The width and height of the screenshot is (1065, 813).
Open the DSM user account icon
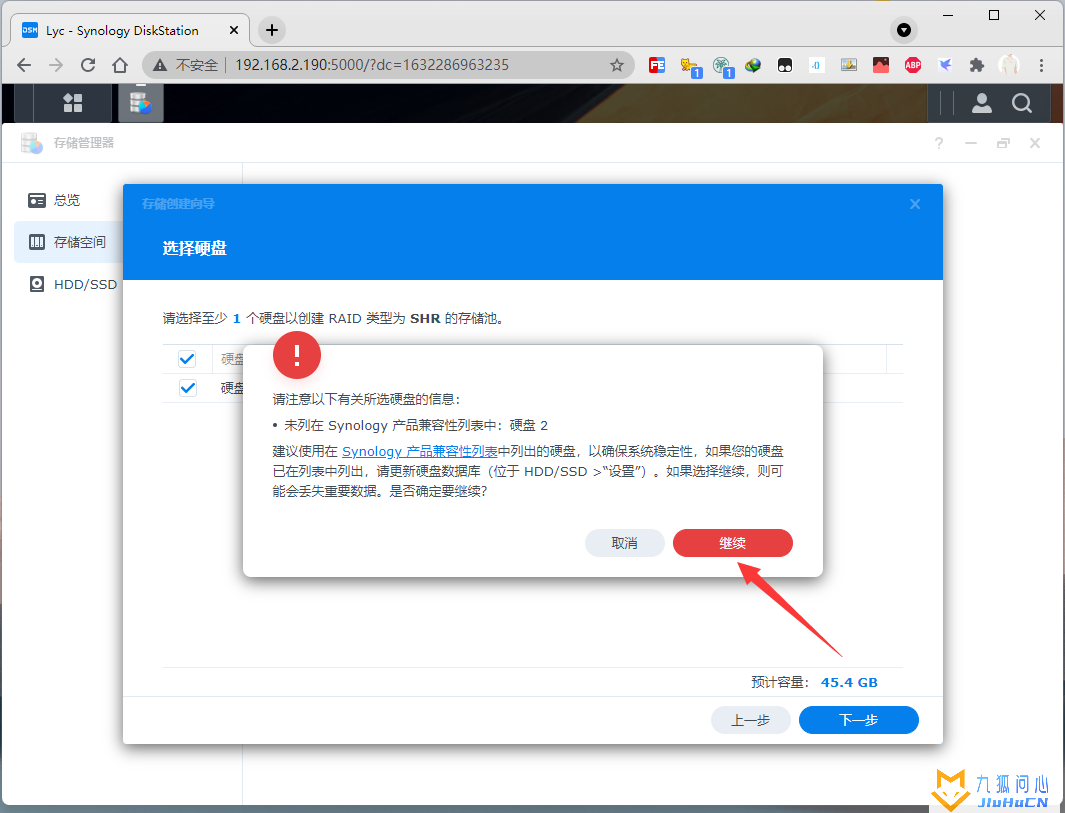click(x=981, y=103)
